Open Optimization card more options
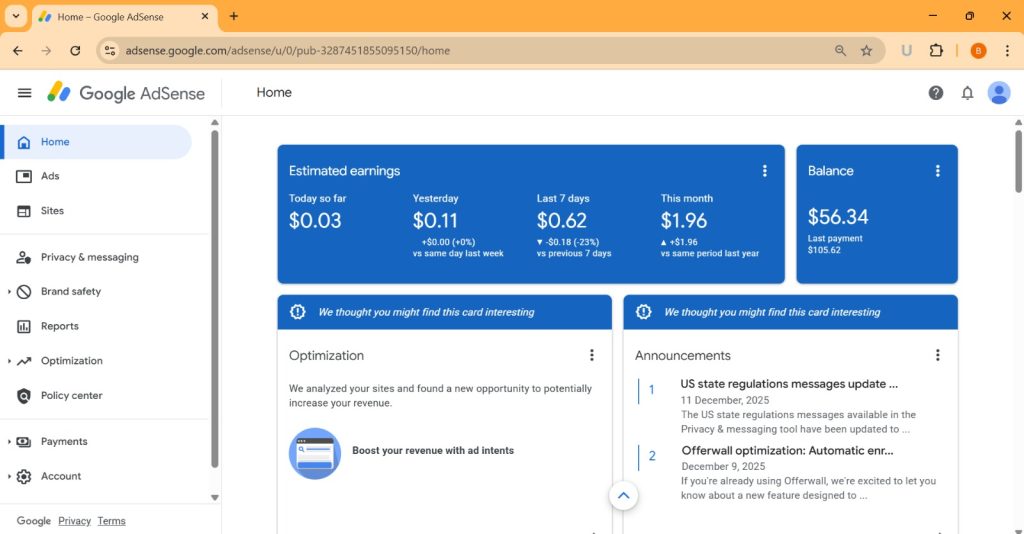The height and width of the screenshot is (534, 1024). tap(591, 355)
